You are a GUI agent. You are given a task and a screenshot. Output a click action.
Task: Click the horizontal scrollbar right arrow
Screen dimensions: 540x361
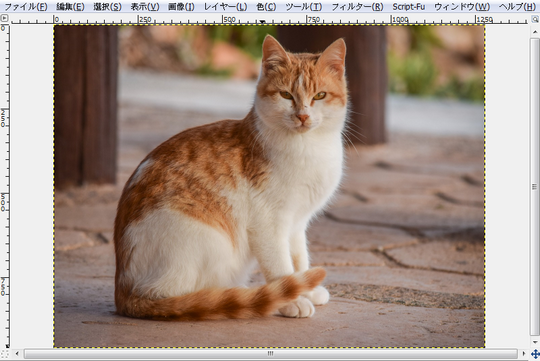(524, 354)
